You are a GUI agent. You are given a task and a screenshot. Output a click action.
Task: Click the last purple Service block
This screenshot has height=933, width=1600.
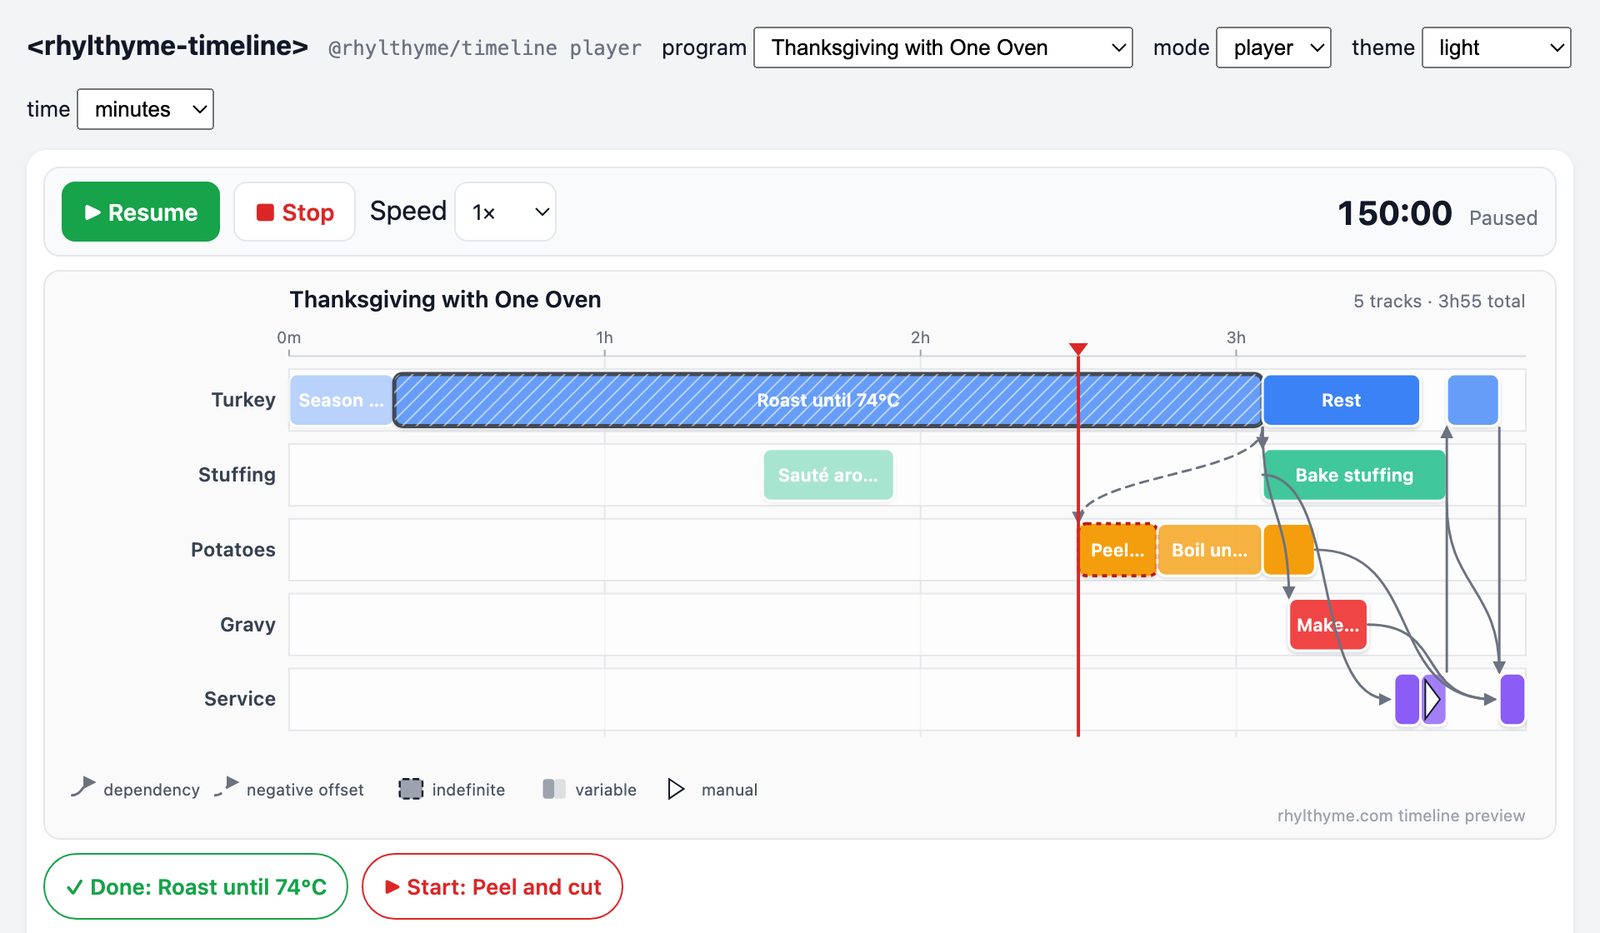pos(1512,699)
